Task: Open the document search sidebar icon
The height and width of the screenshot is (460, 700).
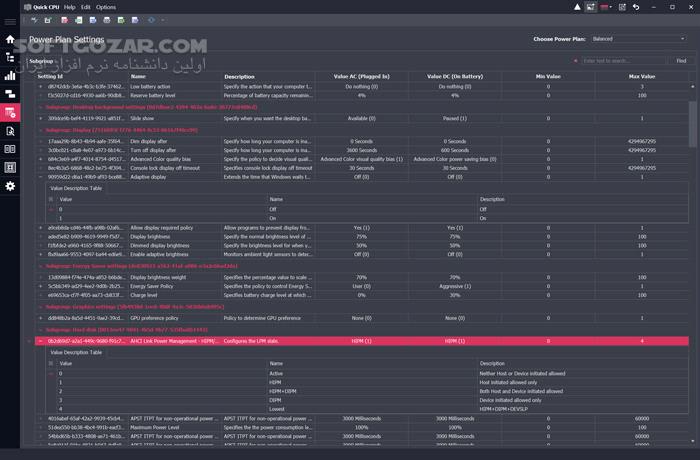Action: pyautogui.click(x=10, y=131)
